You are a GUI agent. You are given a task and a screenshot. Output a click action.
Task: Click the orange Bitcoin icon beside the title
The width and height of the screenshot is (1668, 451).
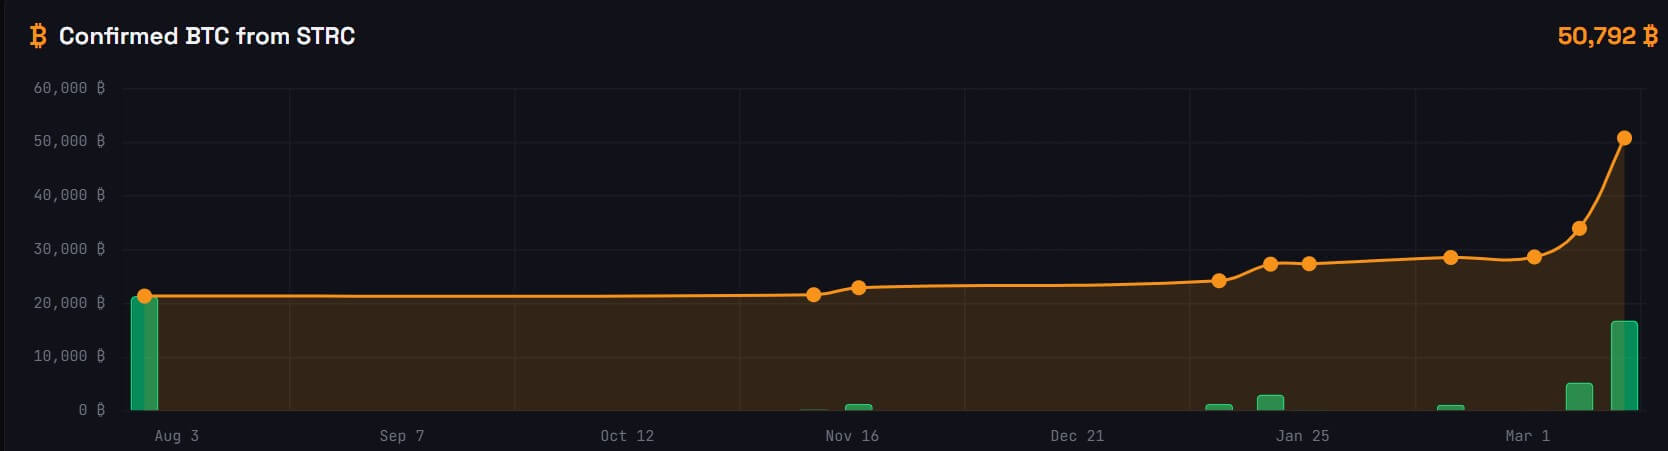(38, 37)
